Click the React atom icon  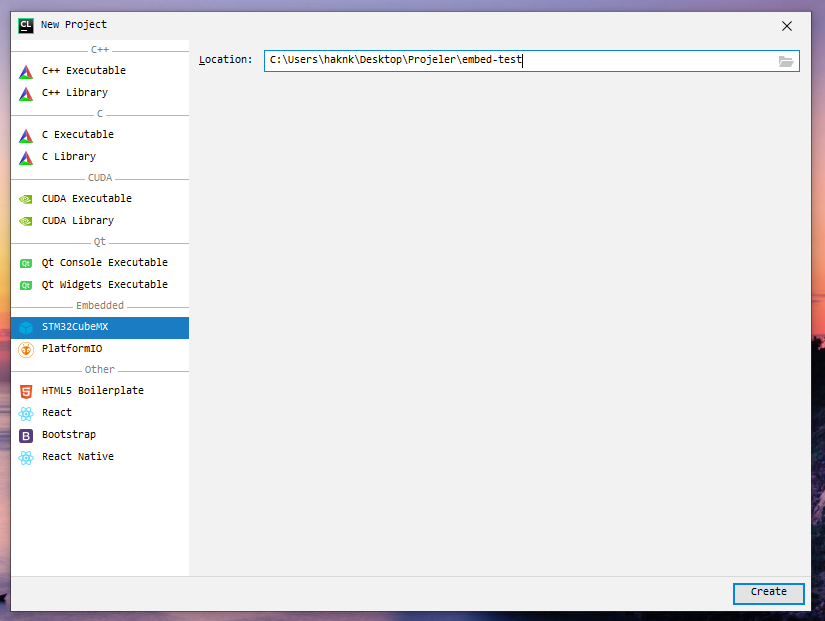click(x=26, y=414)
